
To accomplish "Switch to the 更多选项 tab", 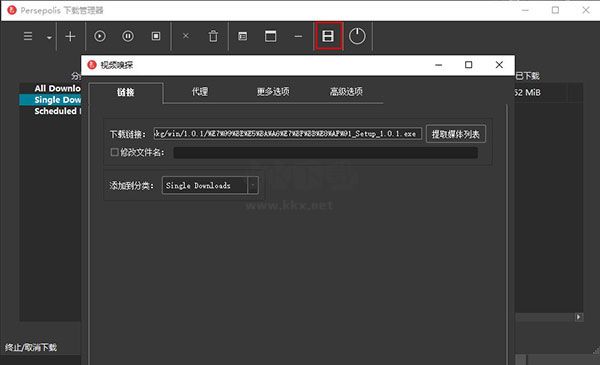I will (273, 91).
